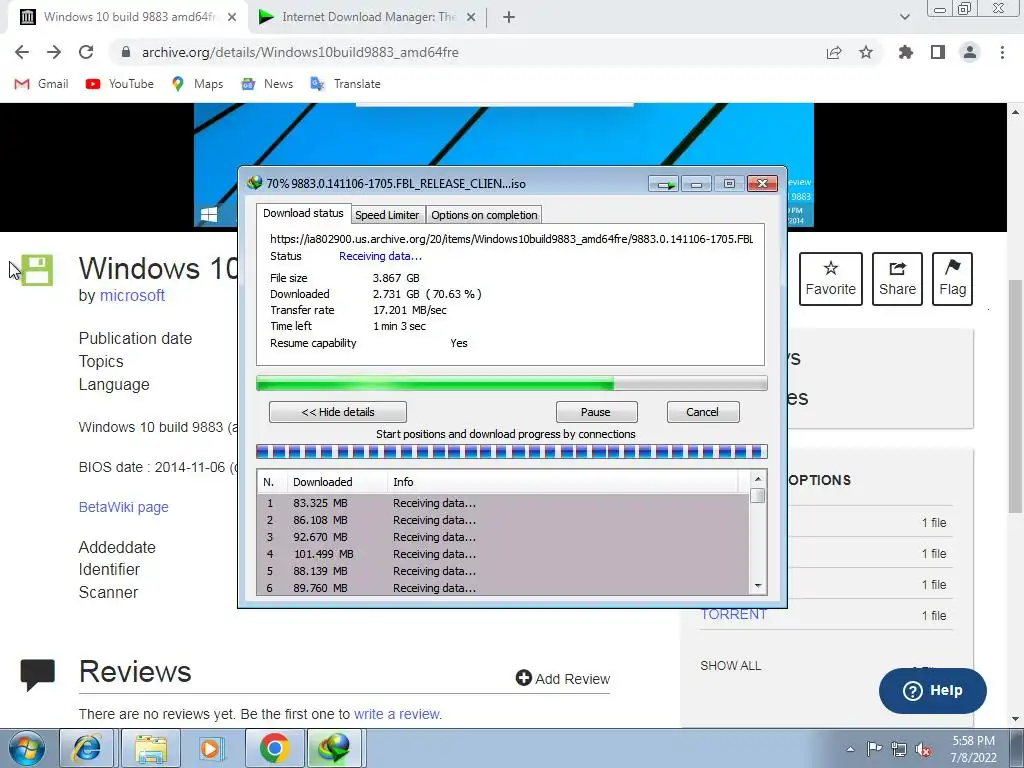Switch to the Speed Limiter tab
The height and width of the screenshot is (768, 1024).
pos(387,215)
